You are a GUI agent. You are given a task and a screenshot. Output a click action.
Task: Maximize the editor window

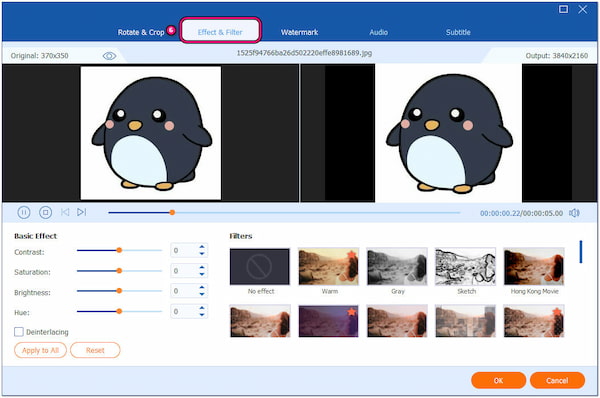(563, 9)
